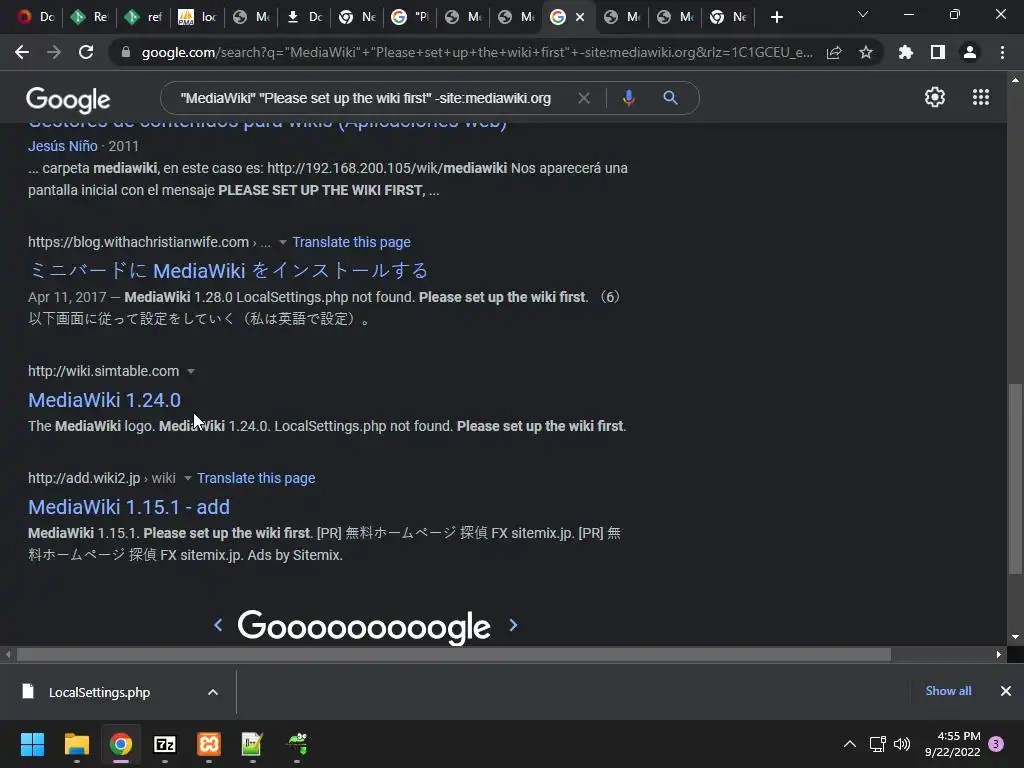Open notification center badge
Viewport: 1024px width, 768px height.
click(x=996, y=744)
